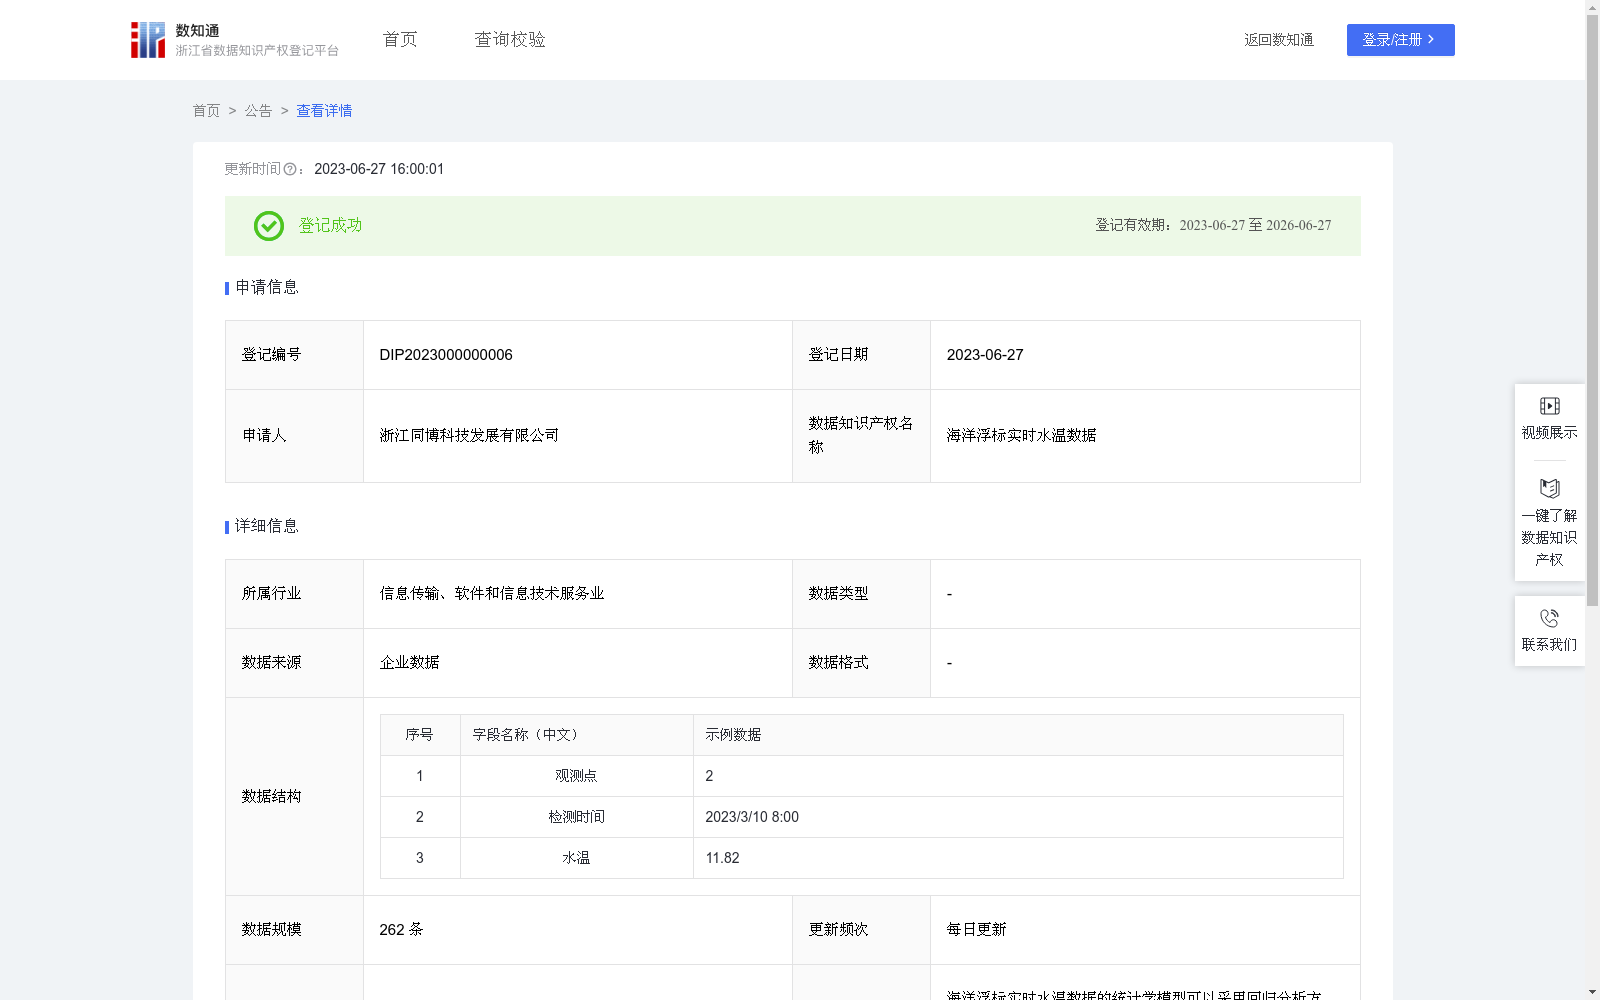Click the 登录/注册 button

click(x=1400, y=40)
